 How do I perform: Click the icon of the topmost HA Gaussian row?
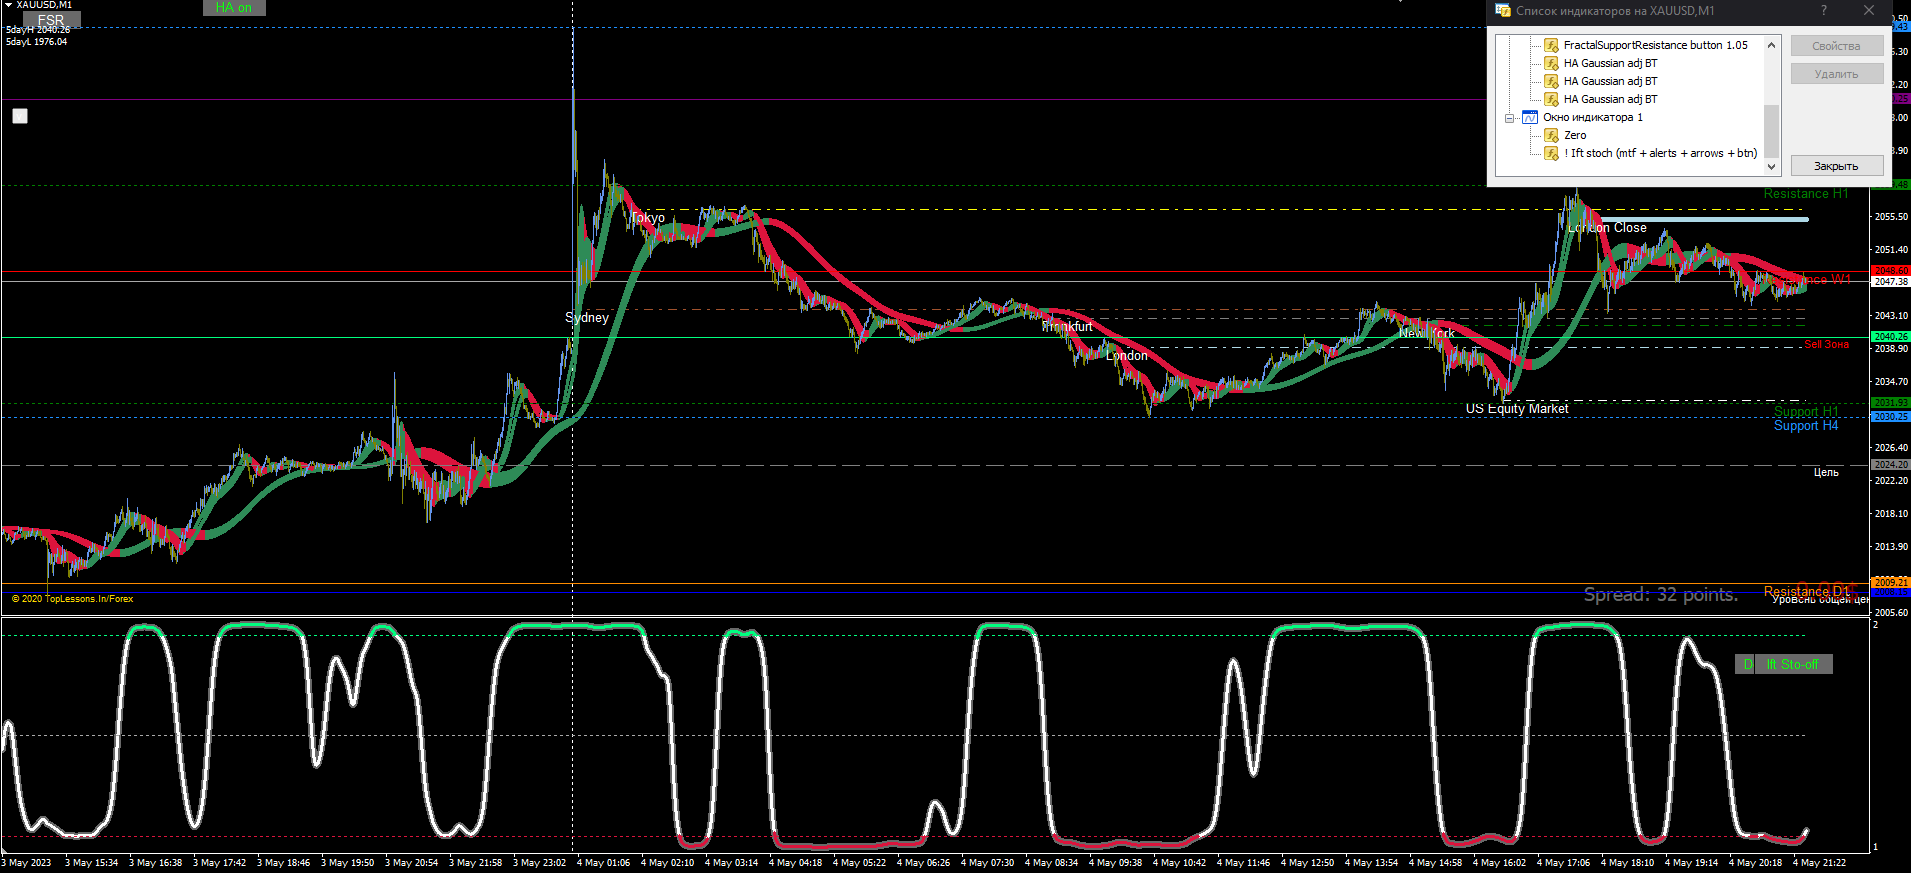1551,63
